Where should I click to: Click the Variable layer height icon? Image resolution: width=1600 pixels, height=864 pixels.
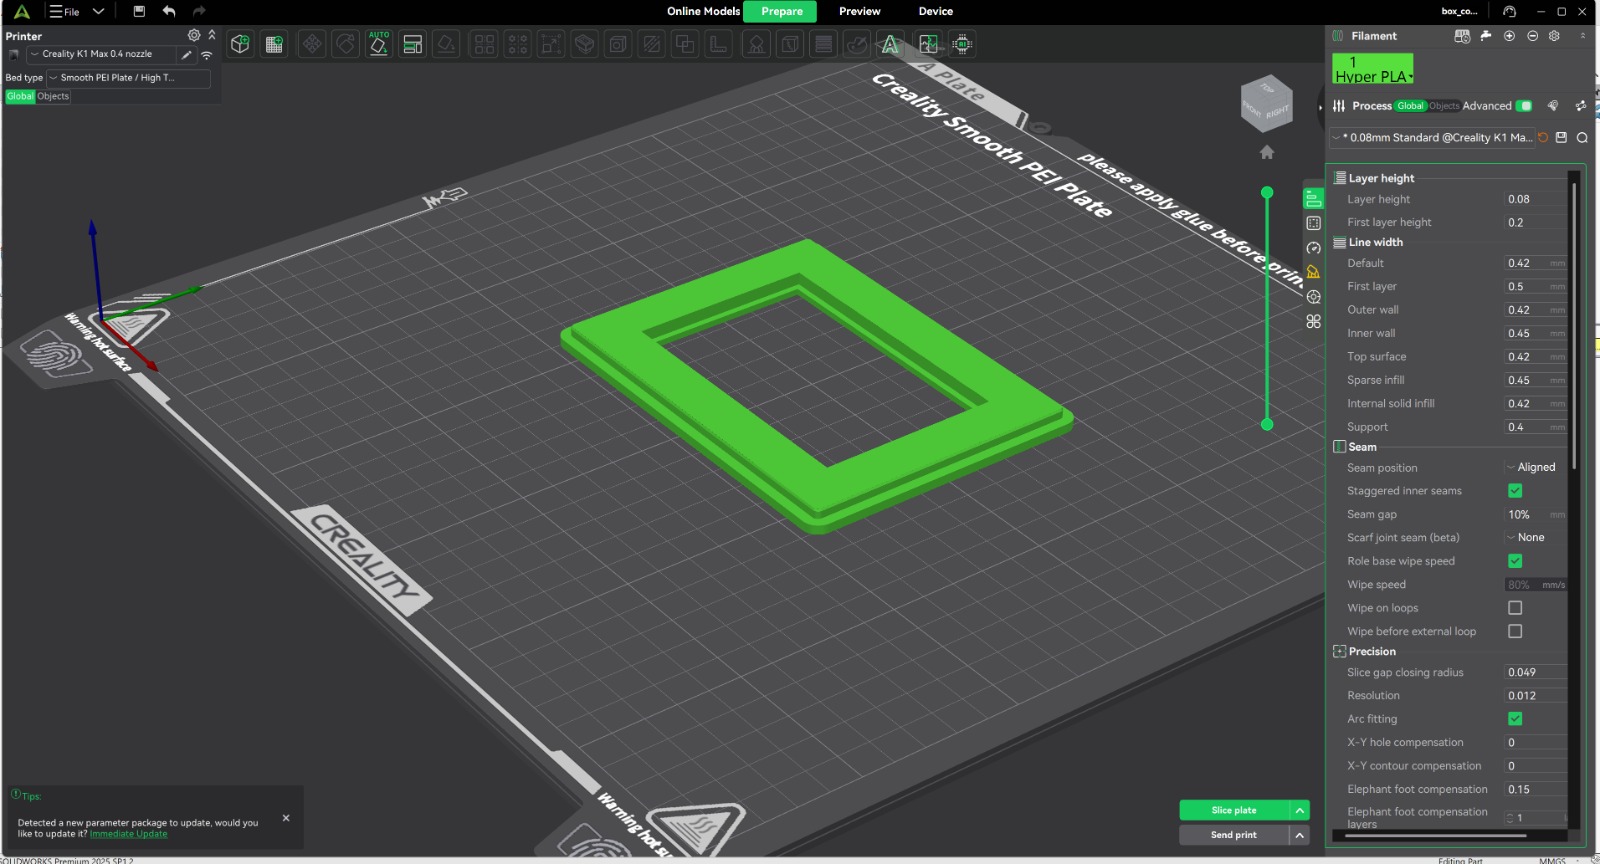point(824,44)
